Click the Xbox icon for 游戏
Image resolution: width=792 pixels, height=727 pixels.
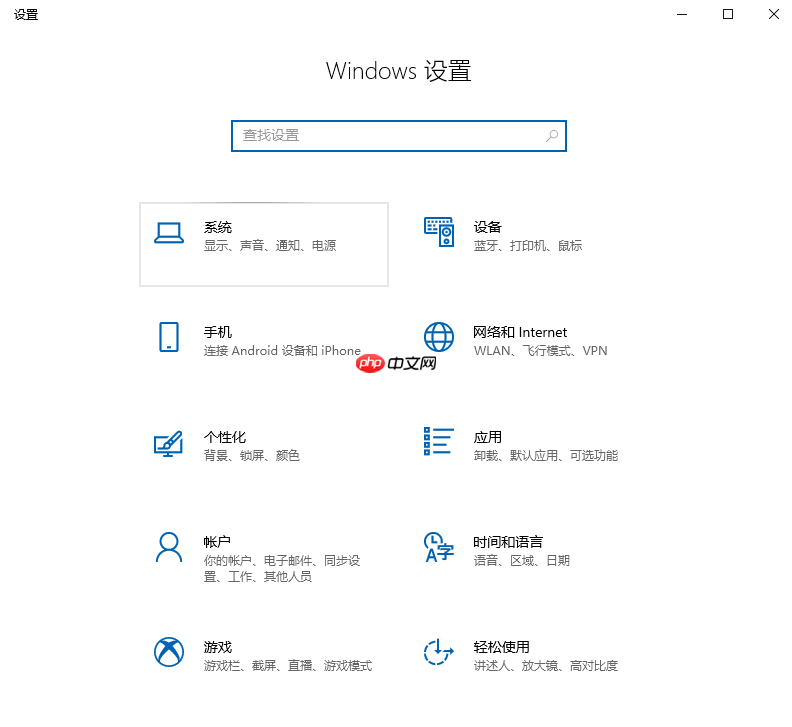pos(169,652)
